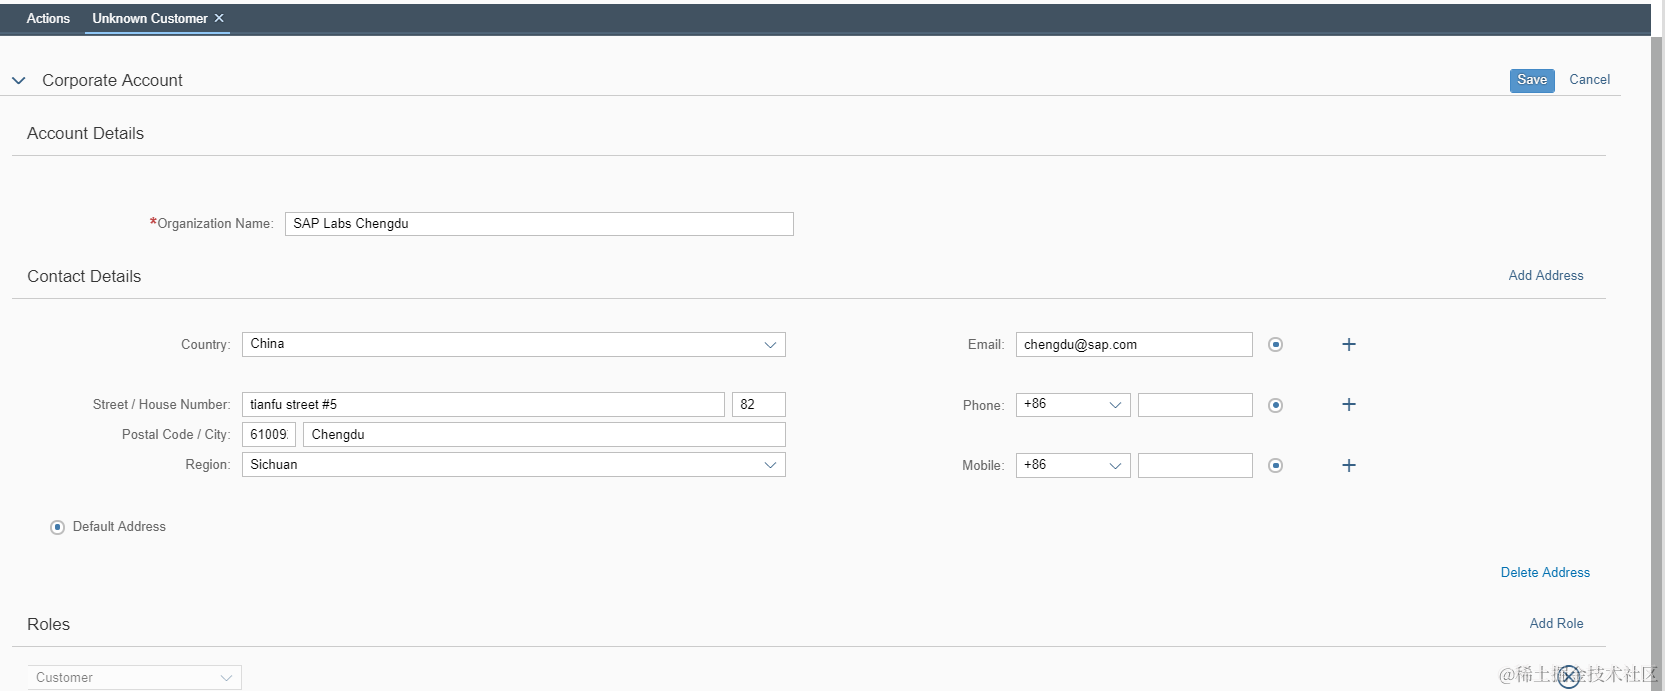The width and height of the screenshot is (1665, 691).
Task: Click the Save button
Action: (x=1532, y=80)
